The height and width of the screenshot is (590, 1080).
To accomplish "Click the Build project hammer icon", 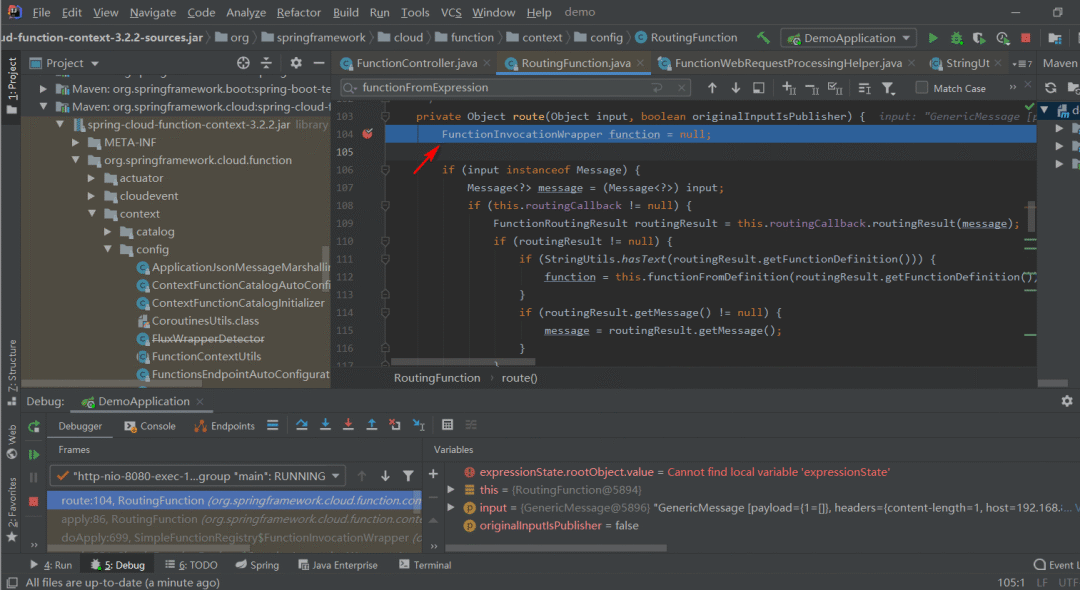I will coord(764,38).
